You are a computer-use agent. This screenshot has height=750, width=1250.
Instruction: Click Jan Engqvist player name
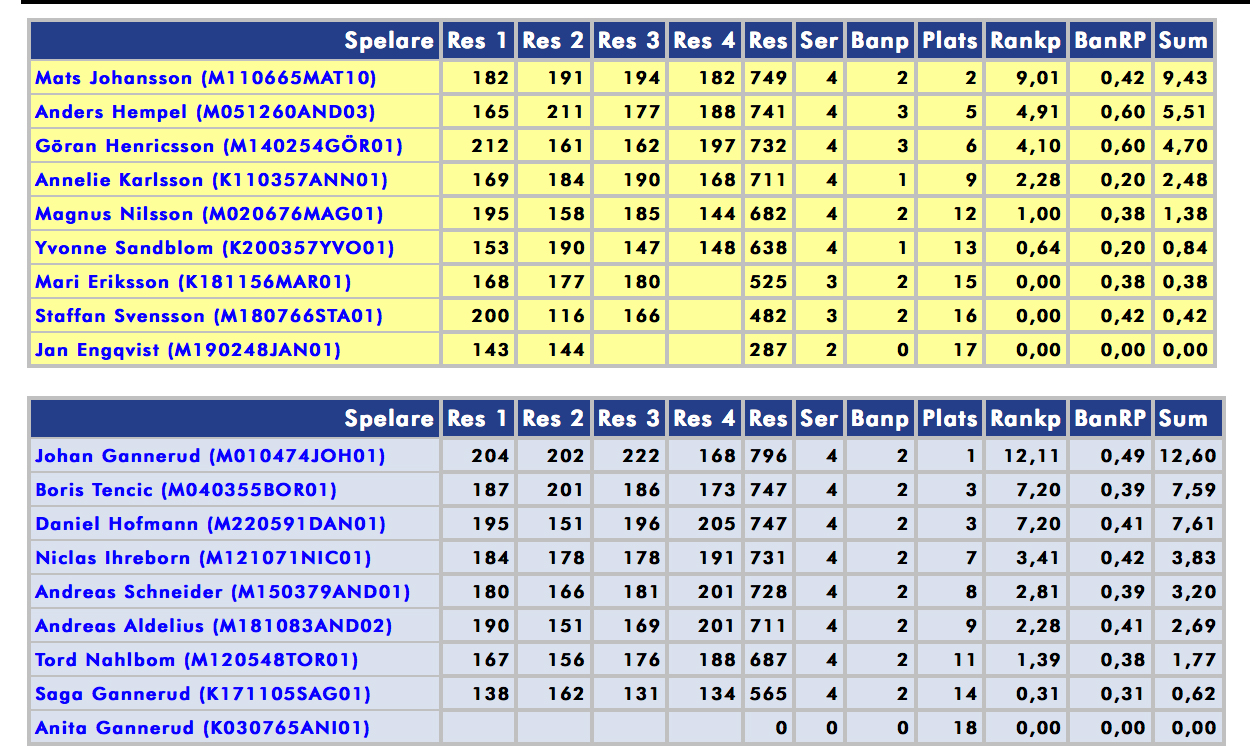[x=187, y=350]
